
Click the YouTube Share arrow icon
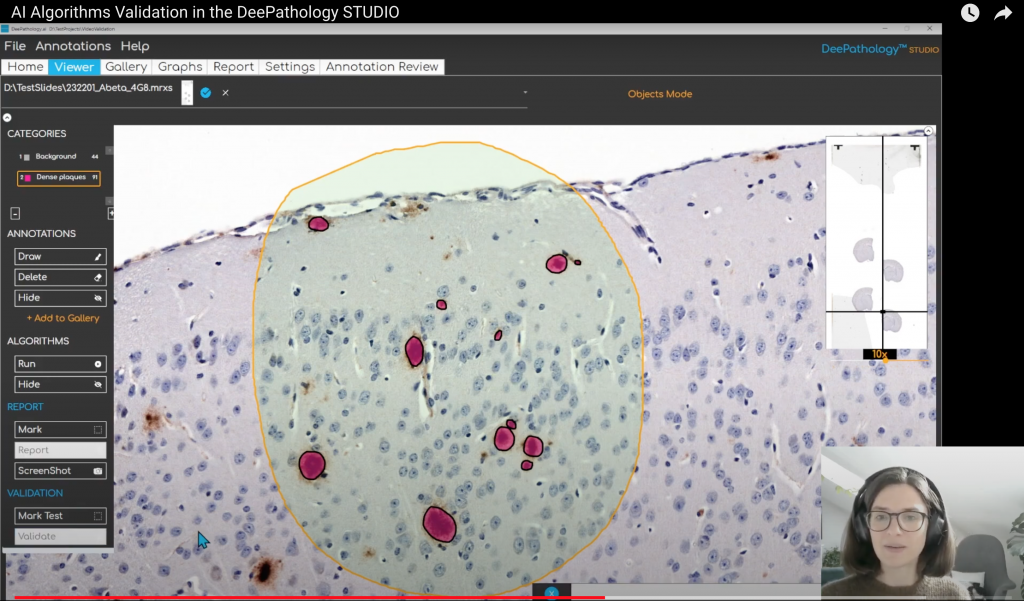tap(1002, 13)
